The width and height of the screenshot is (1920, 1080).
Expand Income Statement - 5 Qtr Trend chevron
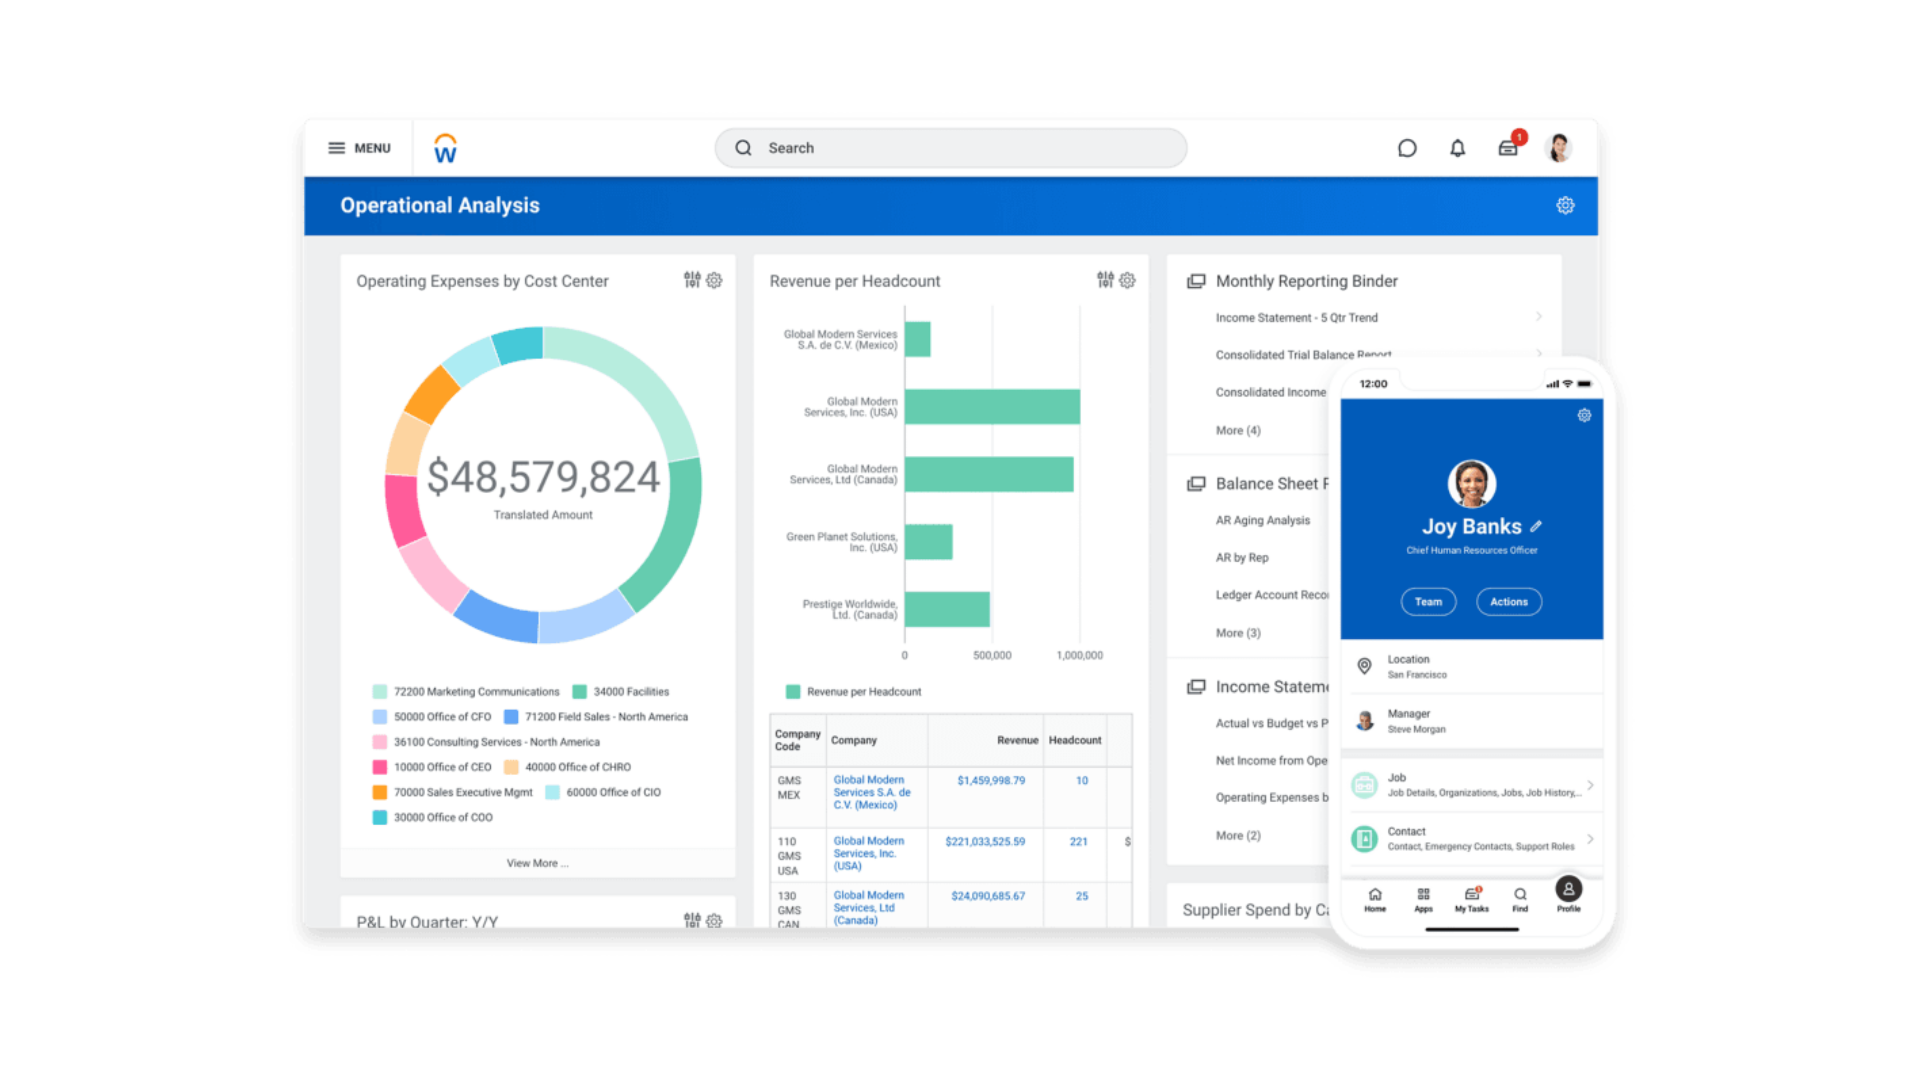(x=1538, y=317)
